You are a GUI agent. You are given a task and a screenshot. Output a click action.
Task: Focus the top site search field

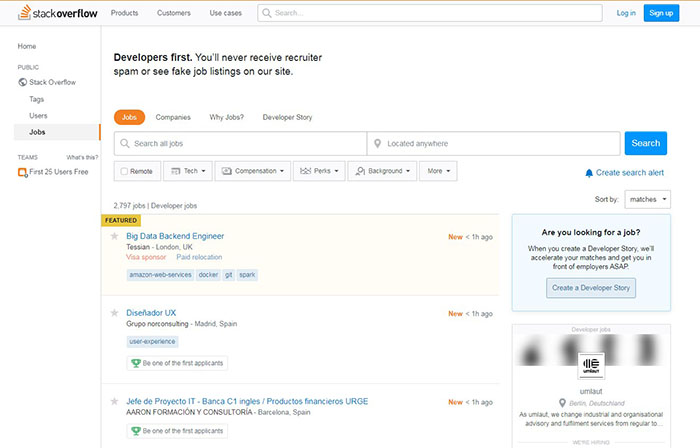point(430,13)
